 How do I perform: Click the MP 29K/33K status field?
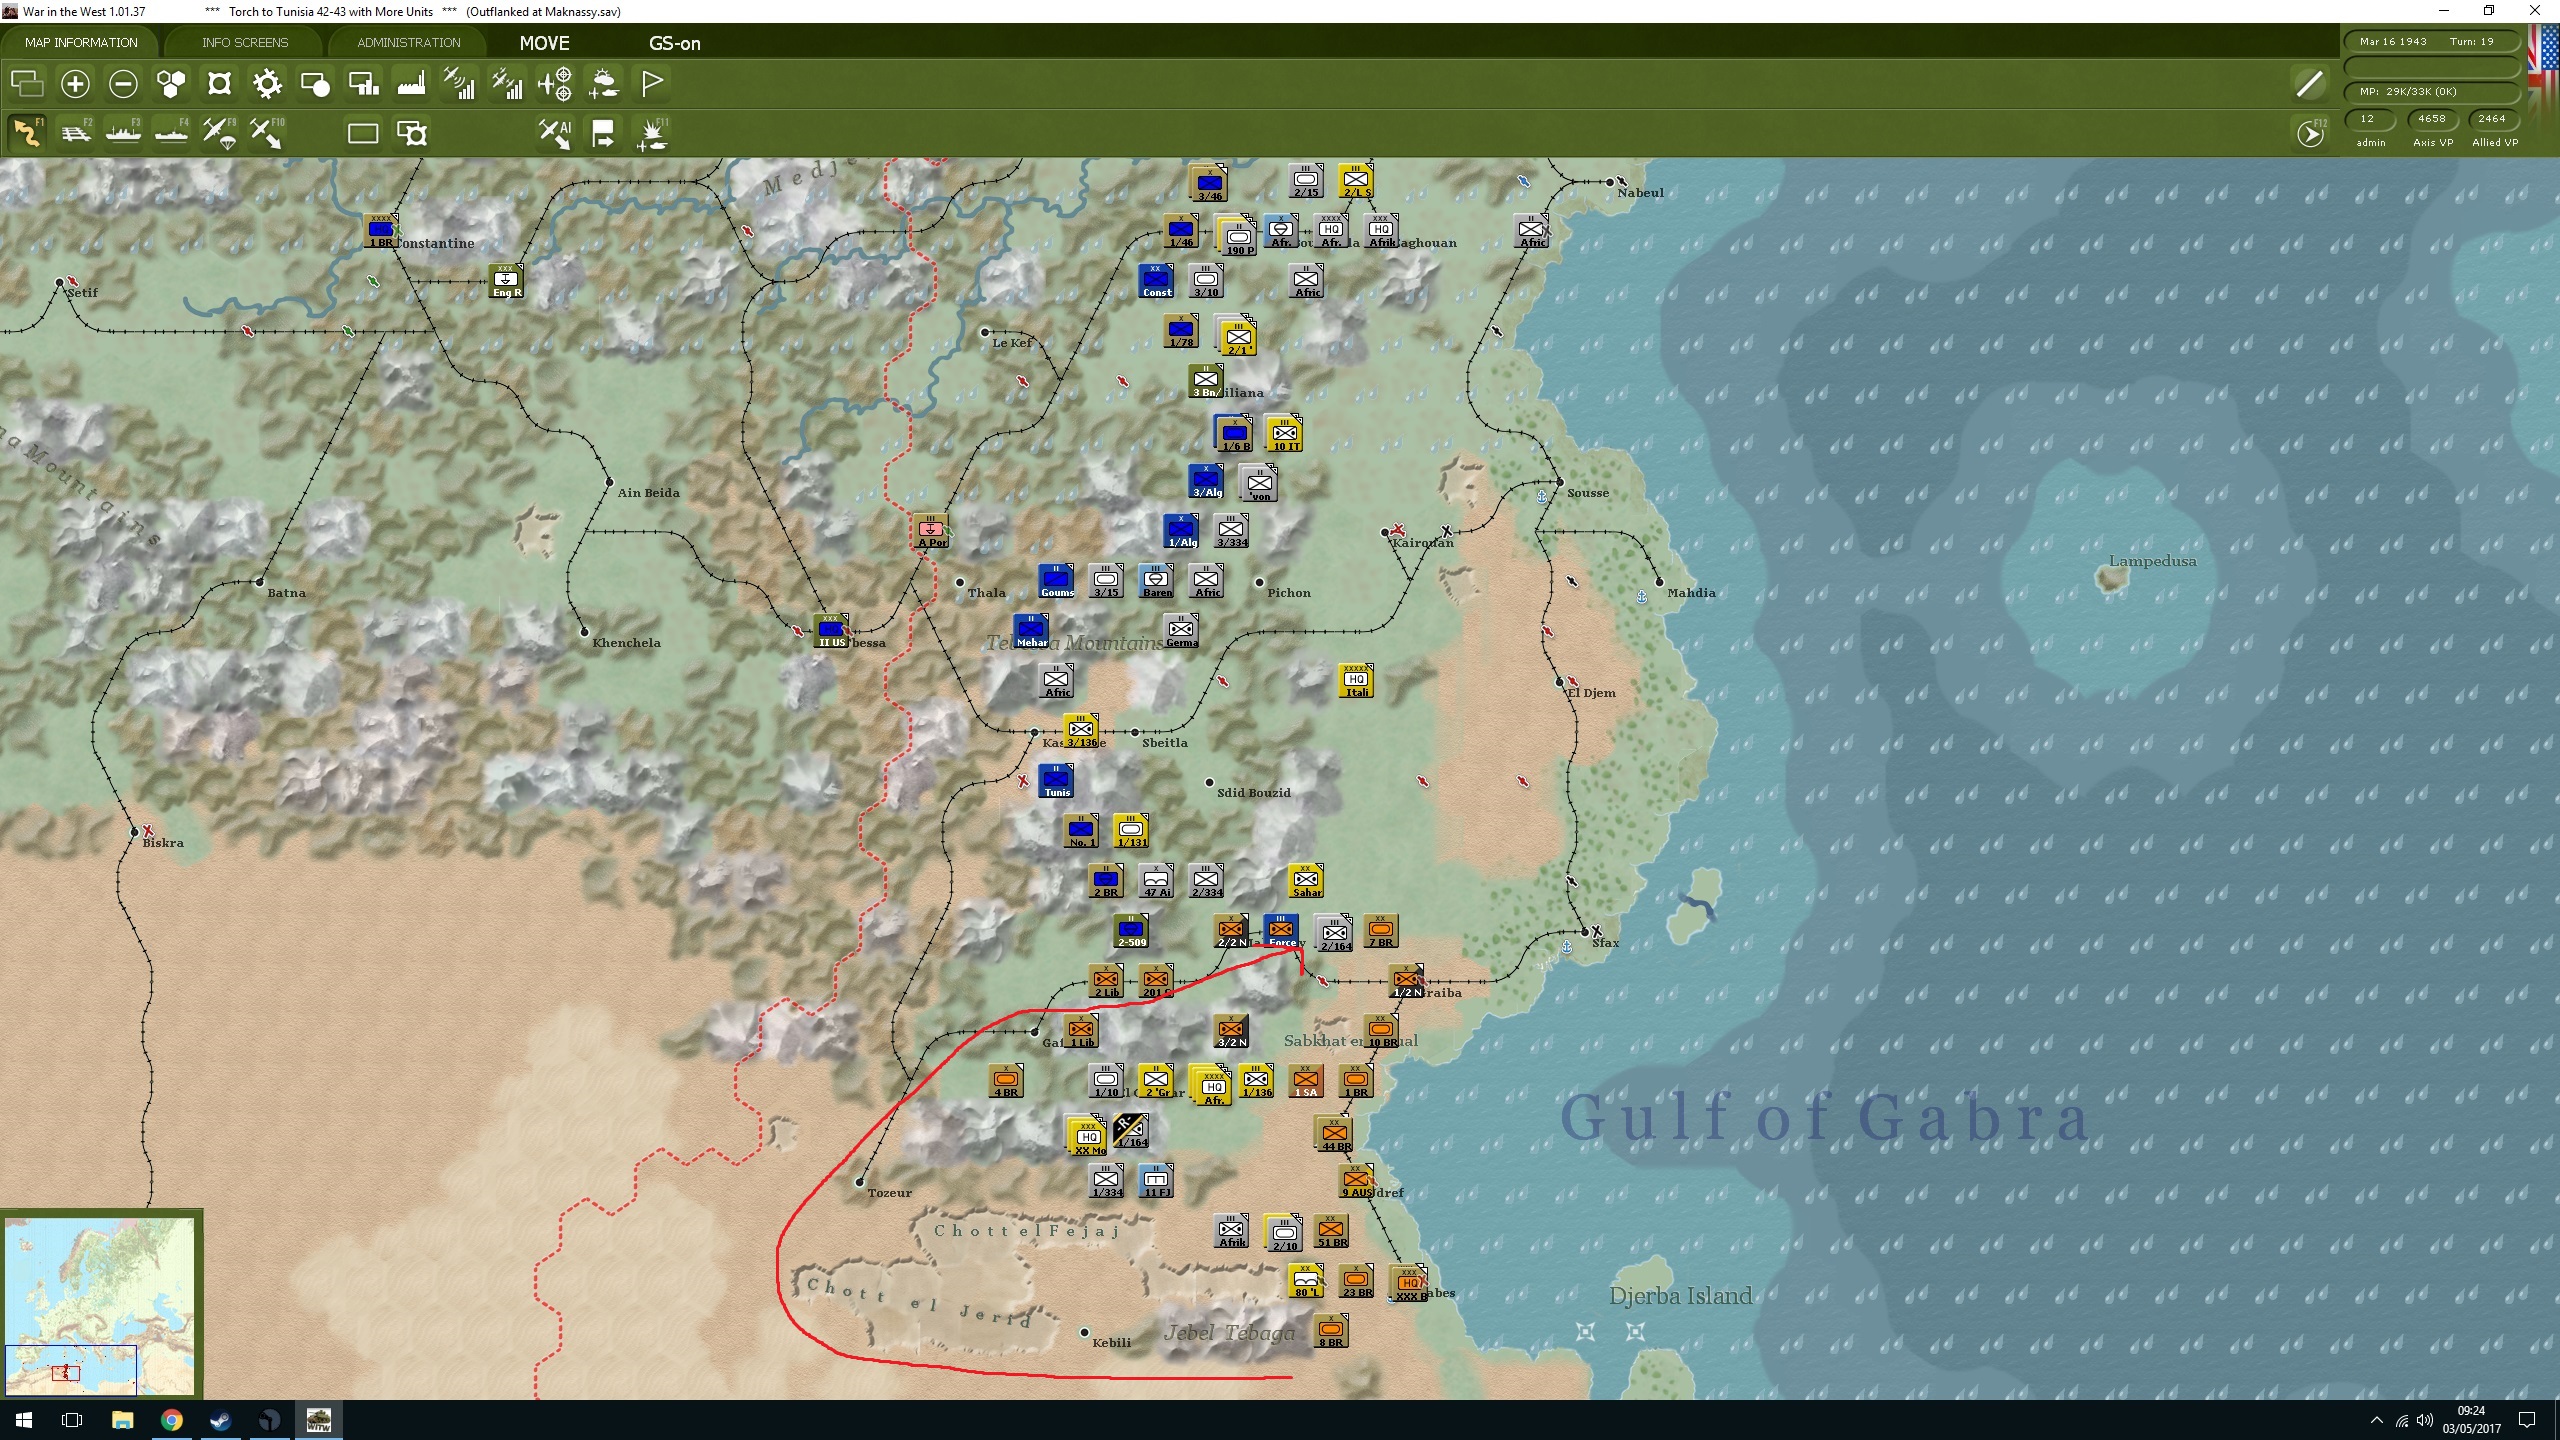pos(2431,92)
